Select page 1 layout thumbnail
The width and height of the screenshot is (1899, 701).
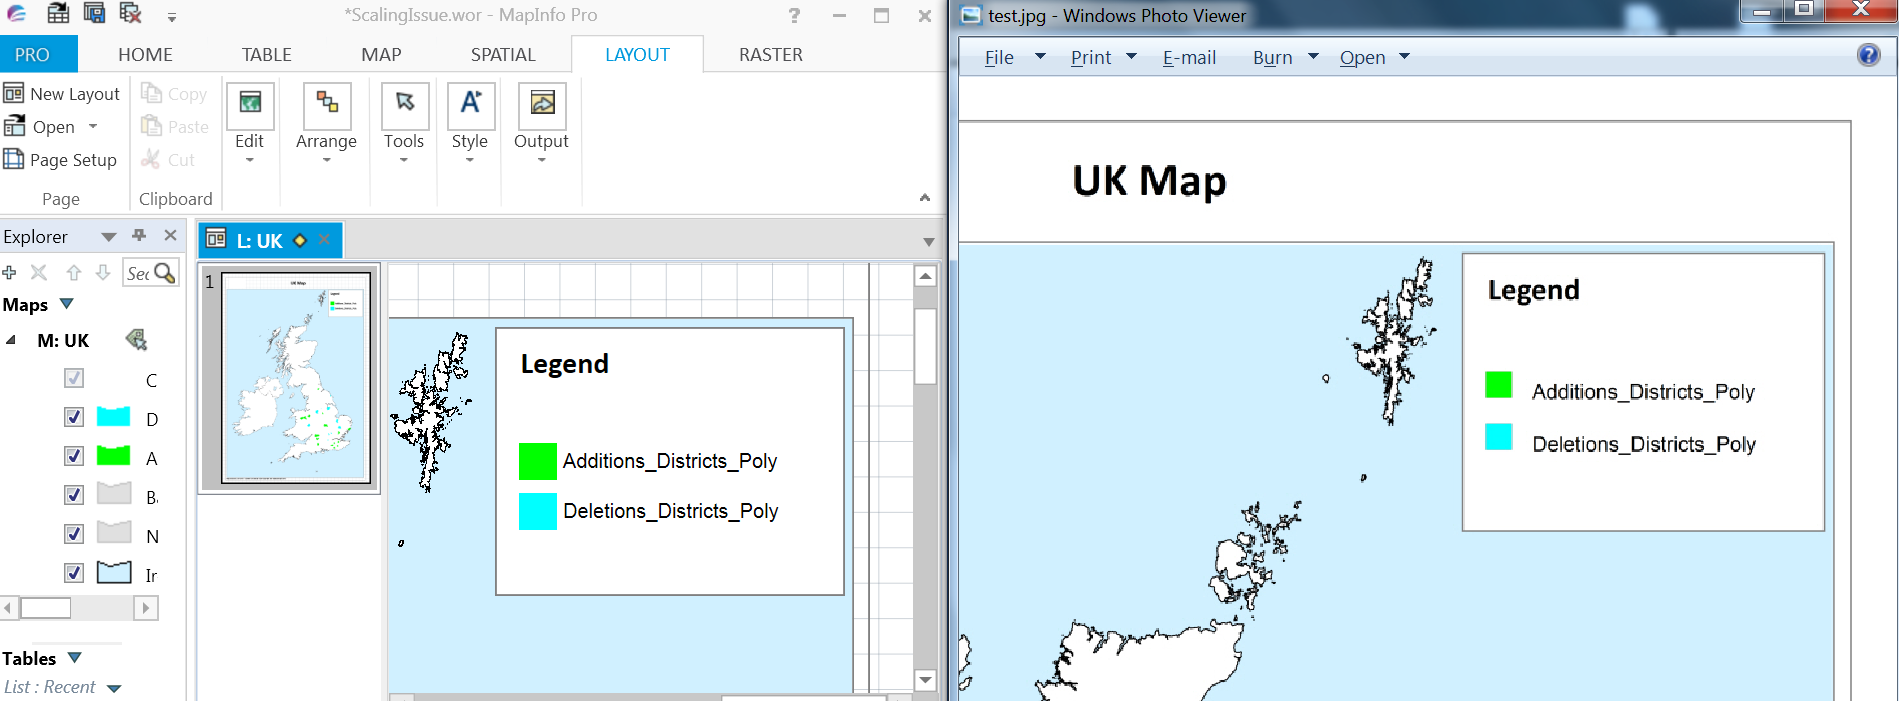296,378
